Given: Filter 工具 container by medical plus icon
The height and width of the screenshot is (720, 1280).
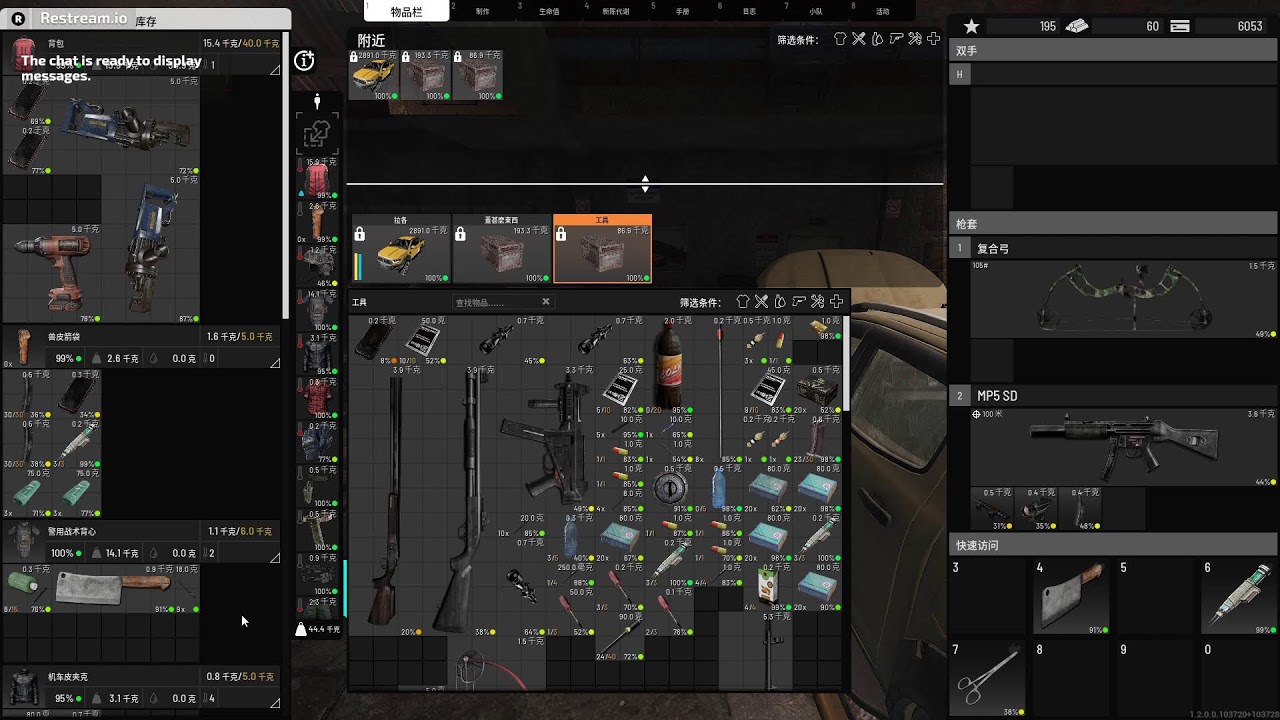Looking at the screenshot, I should point(836,301).
